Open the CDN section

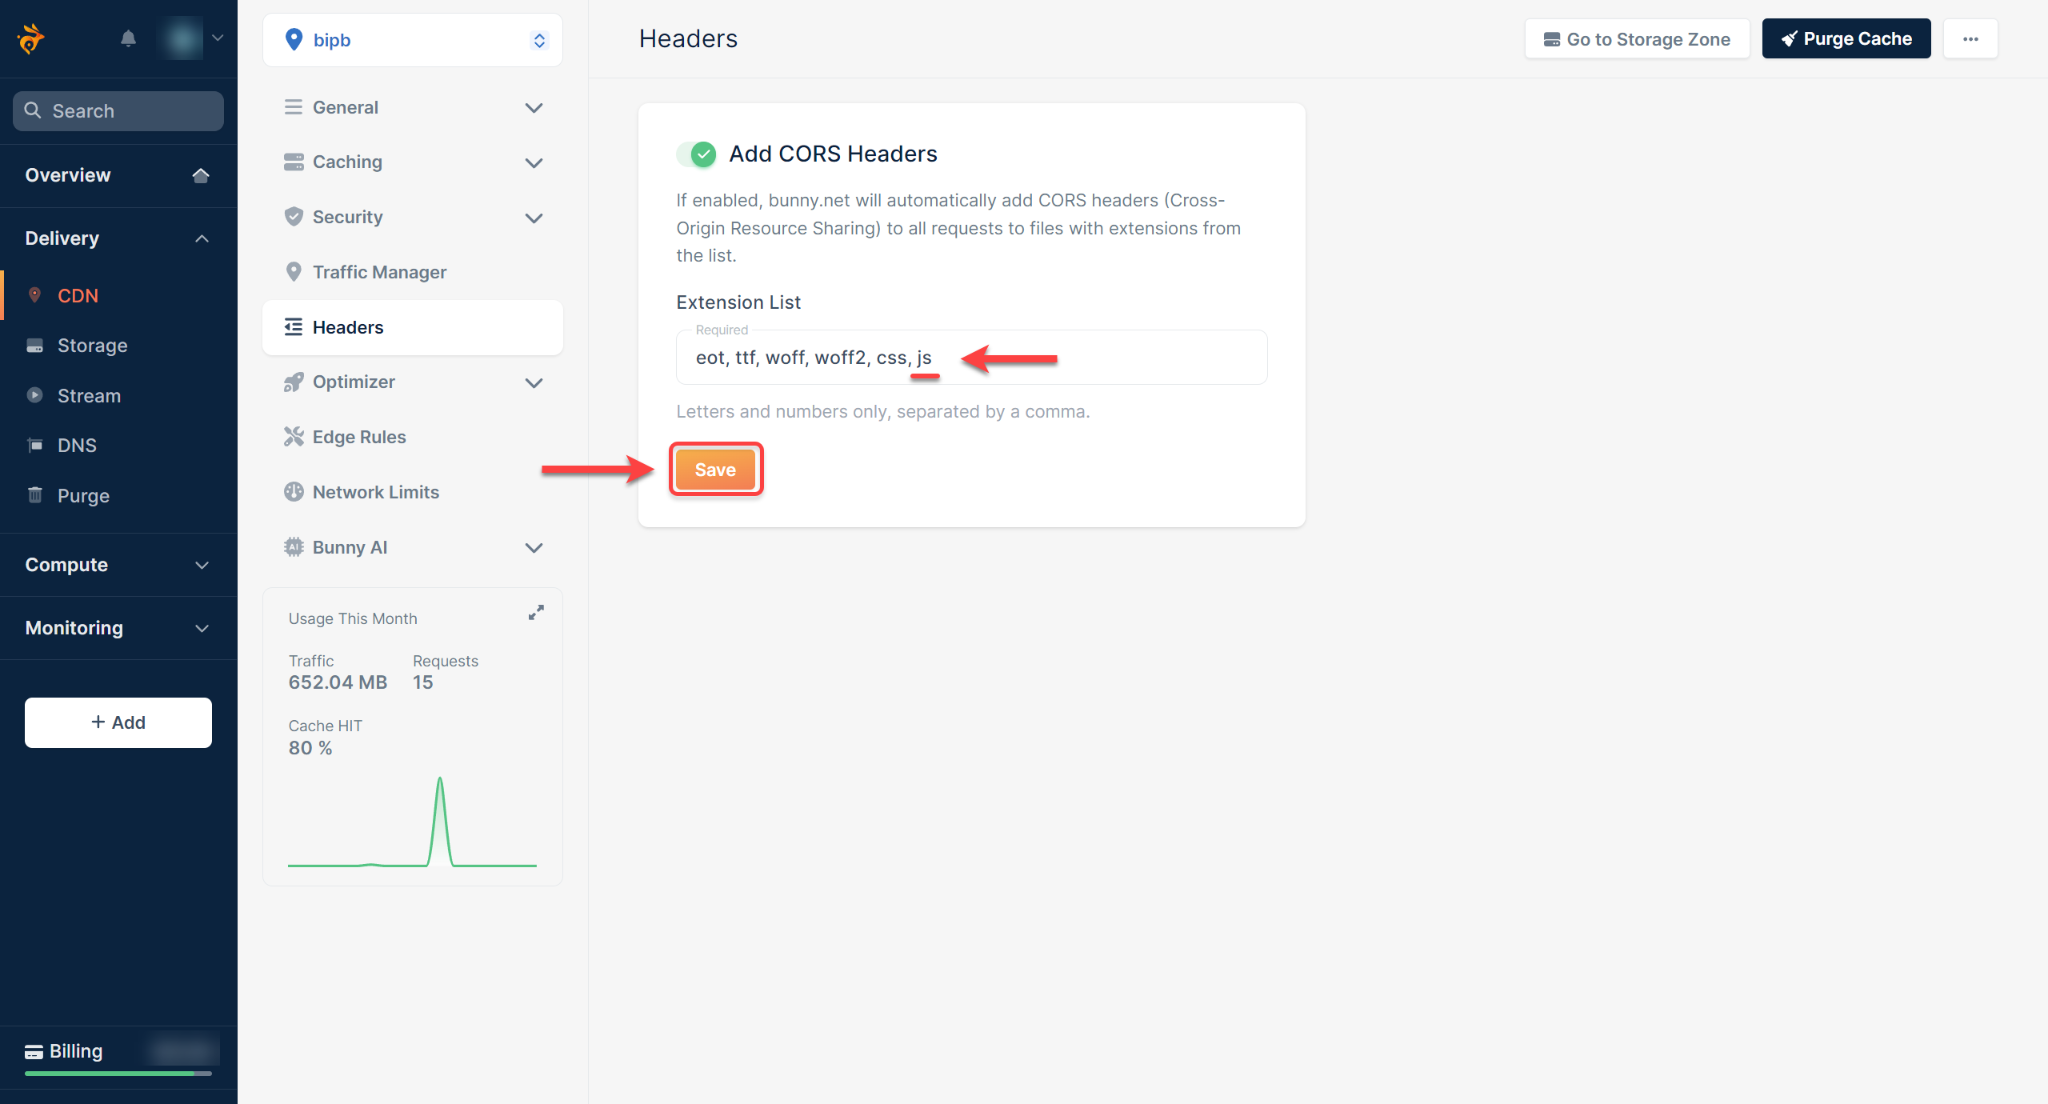pos(77,295)
